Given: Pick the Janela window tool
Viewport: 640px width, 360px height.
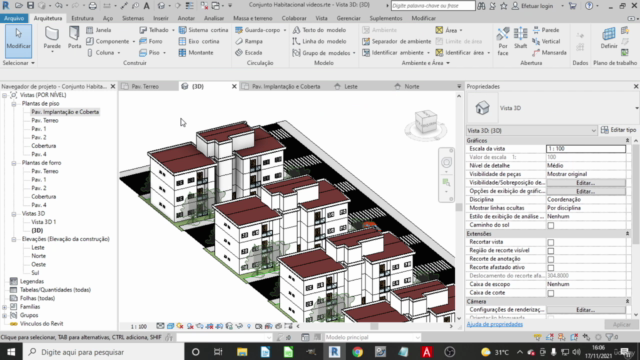Looking at the screenshot, I should (99, 30).
